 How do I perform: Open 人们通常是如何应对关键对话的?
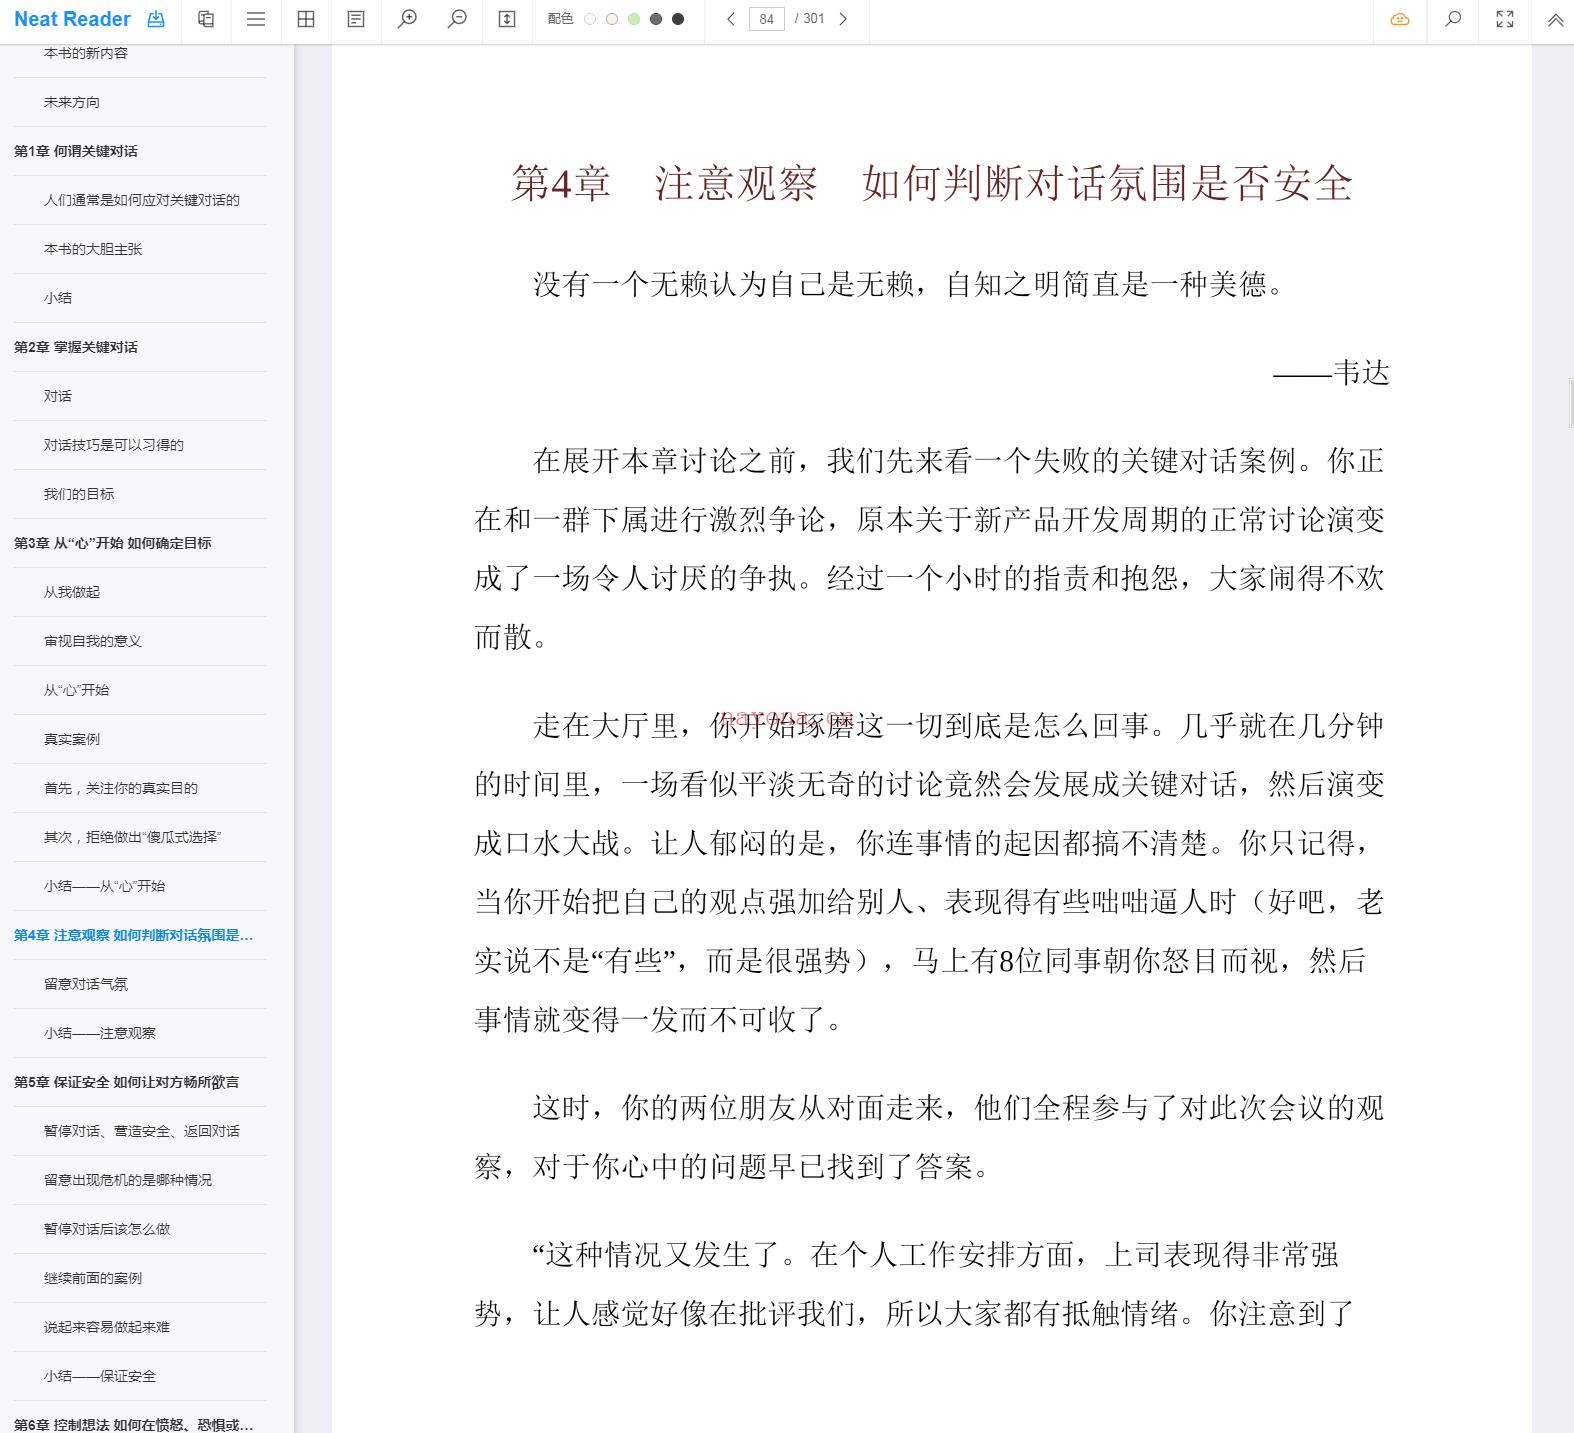pyautogui.click(x=142, y=200)
